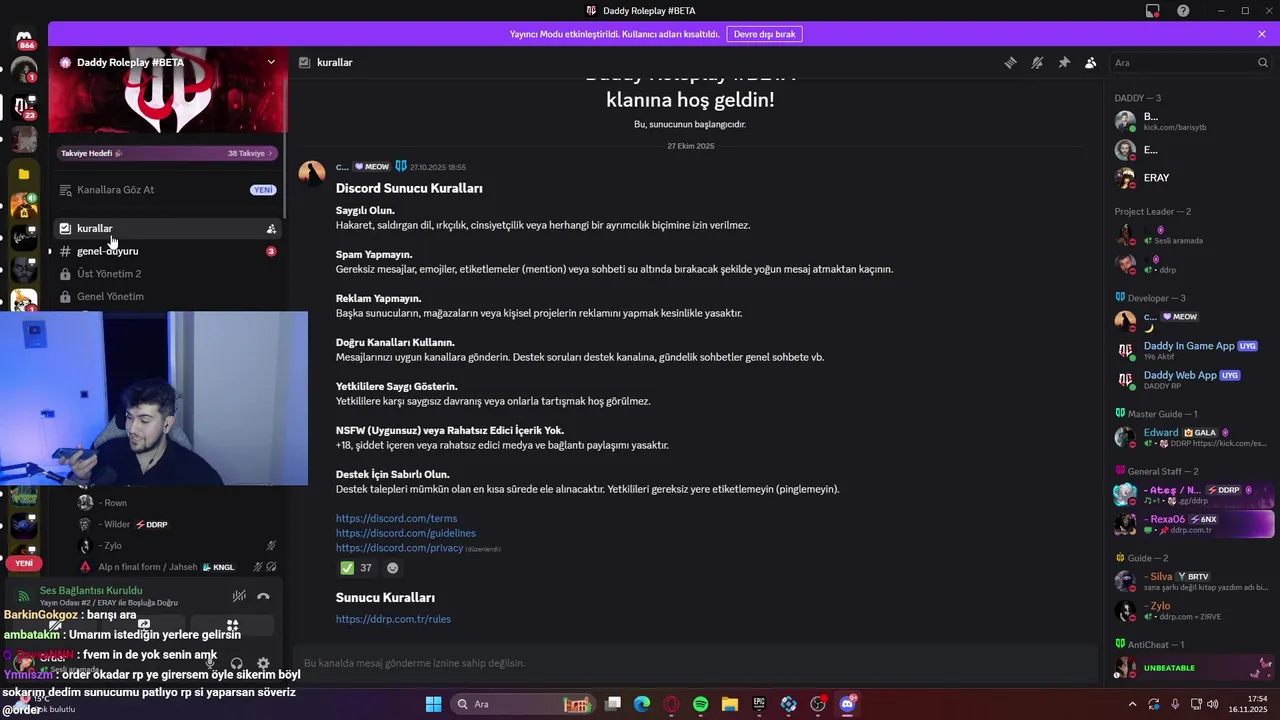The width and height of the screenshot is (1280, 720).
Task: Click the YENİ new unread pill in server list
Action: pos(24,563)
